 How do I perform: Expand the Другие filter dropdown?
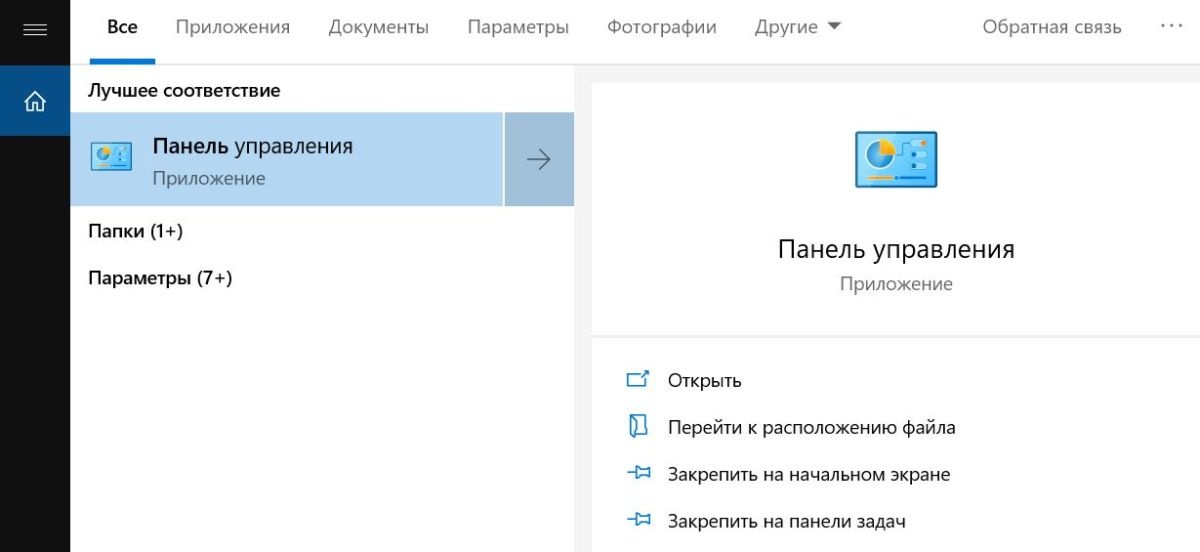[797, 27]
